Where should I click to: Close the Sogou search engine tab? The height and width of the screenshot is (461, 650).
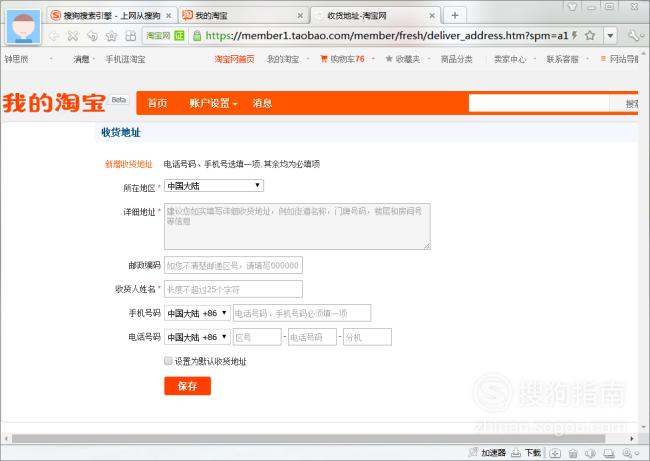click(169, 16)
